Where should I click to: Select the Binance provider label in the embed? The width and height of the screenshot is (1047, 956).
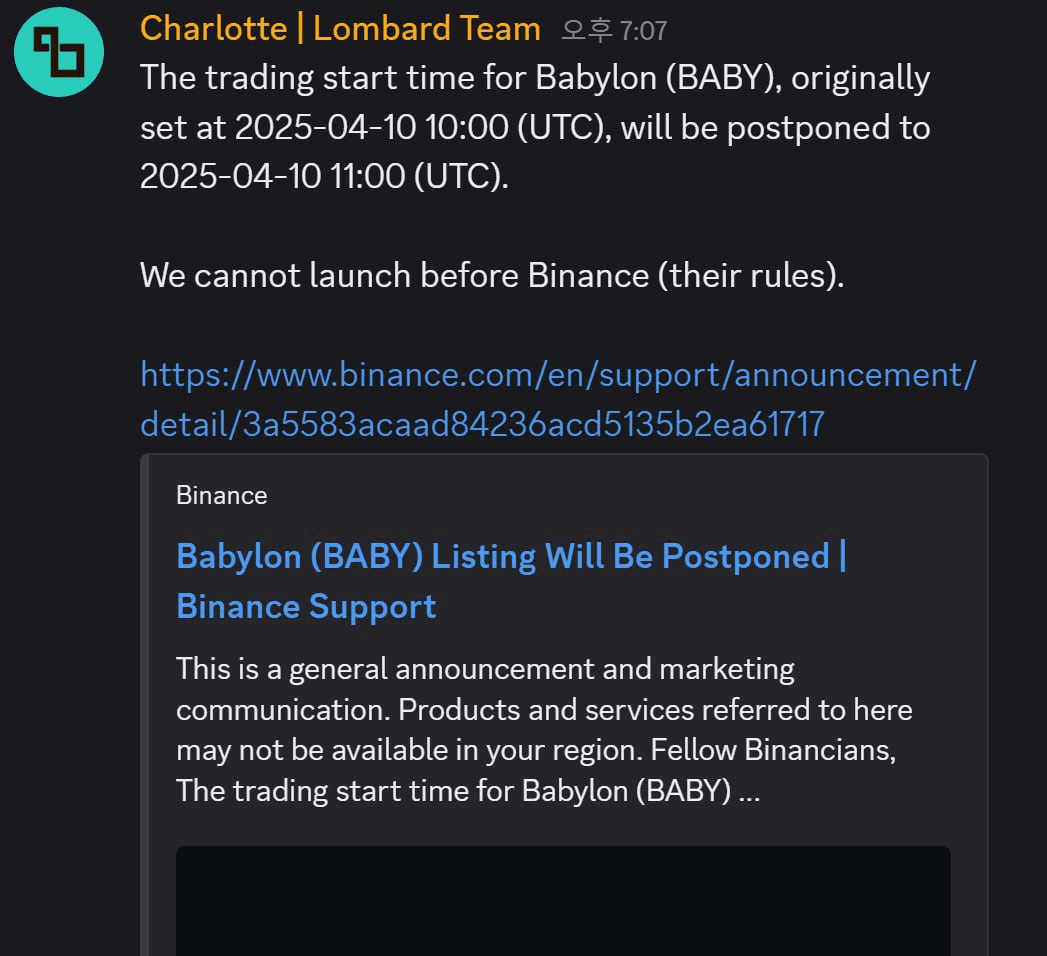222,495
